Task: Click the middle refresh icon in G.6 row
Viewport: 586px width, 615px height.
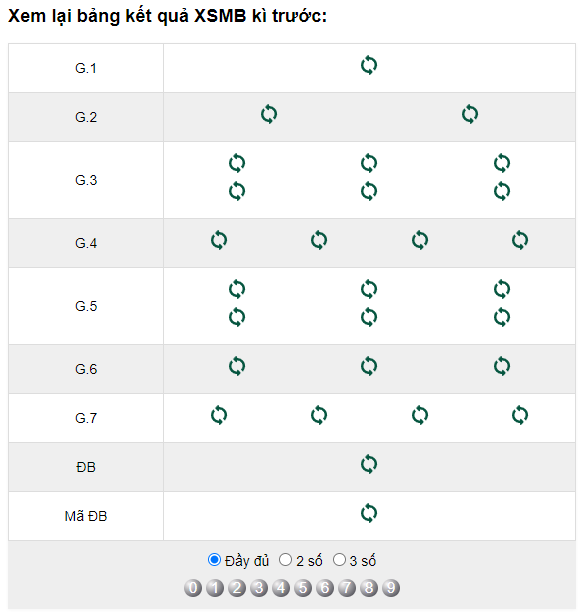Action: tap(369, 366)
